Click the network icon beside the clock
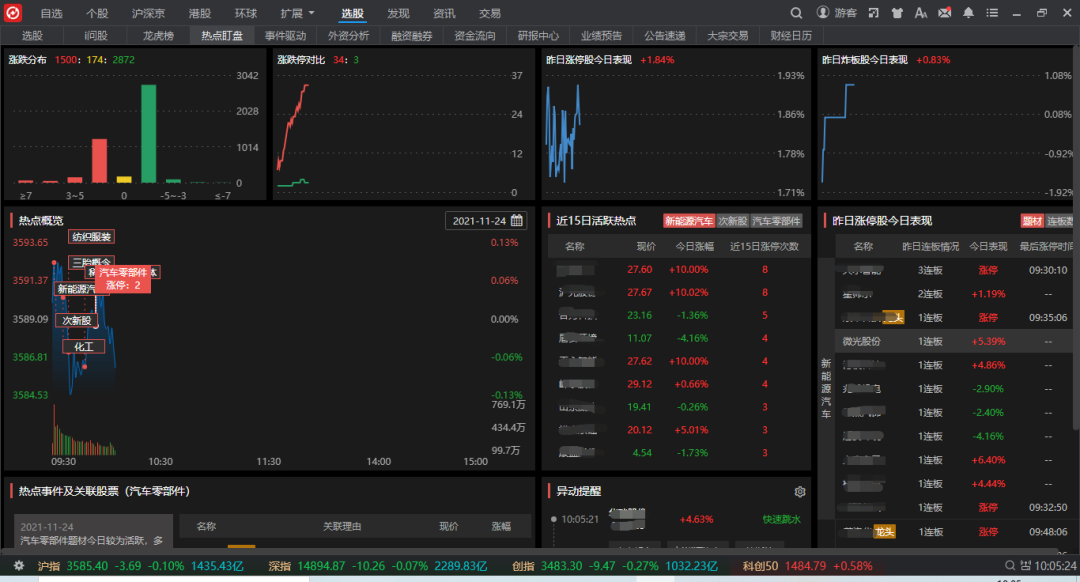 (1026, 565)
